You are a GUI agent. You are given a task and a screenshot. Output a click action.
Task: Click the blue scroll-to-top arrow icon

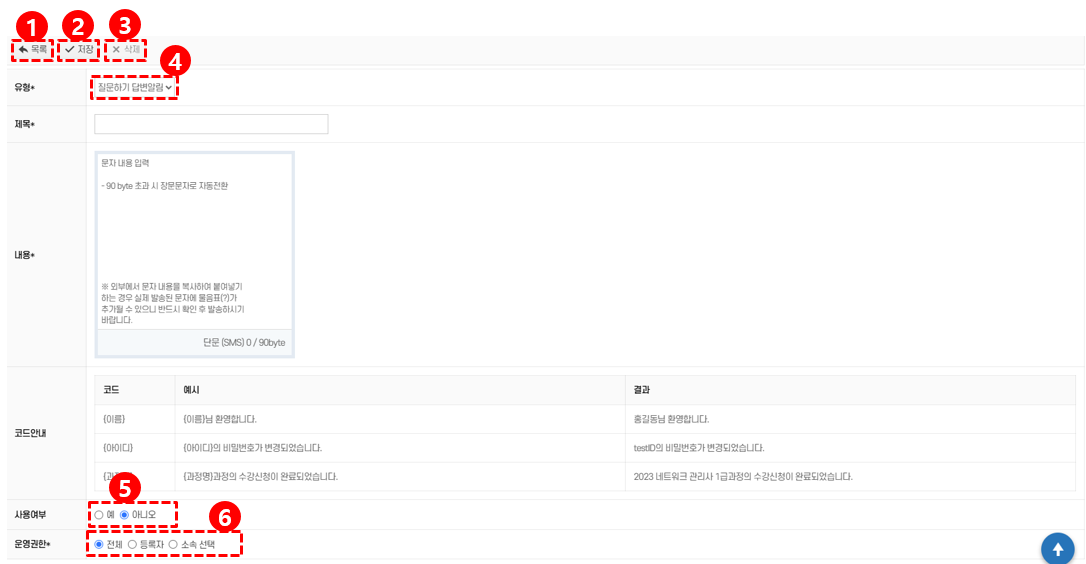pyautogui.click(x=1057, y=549)
